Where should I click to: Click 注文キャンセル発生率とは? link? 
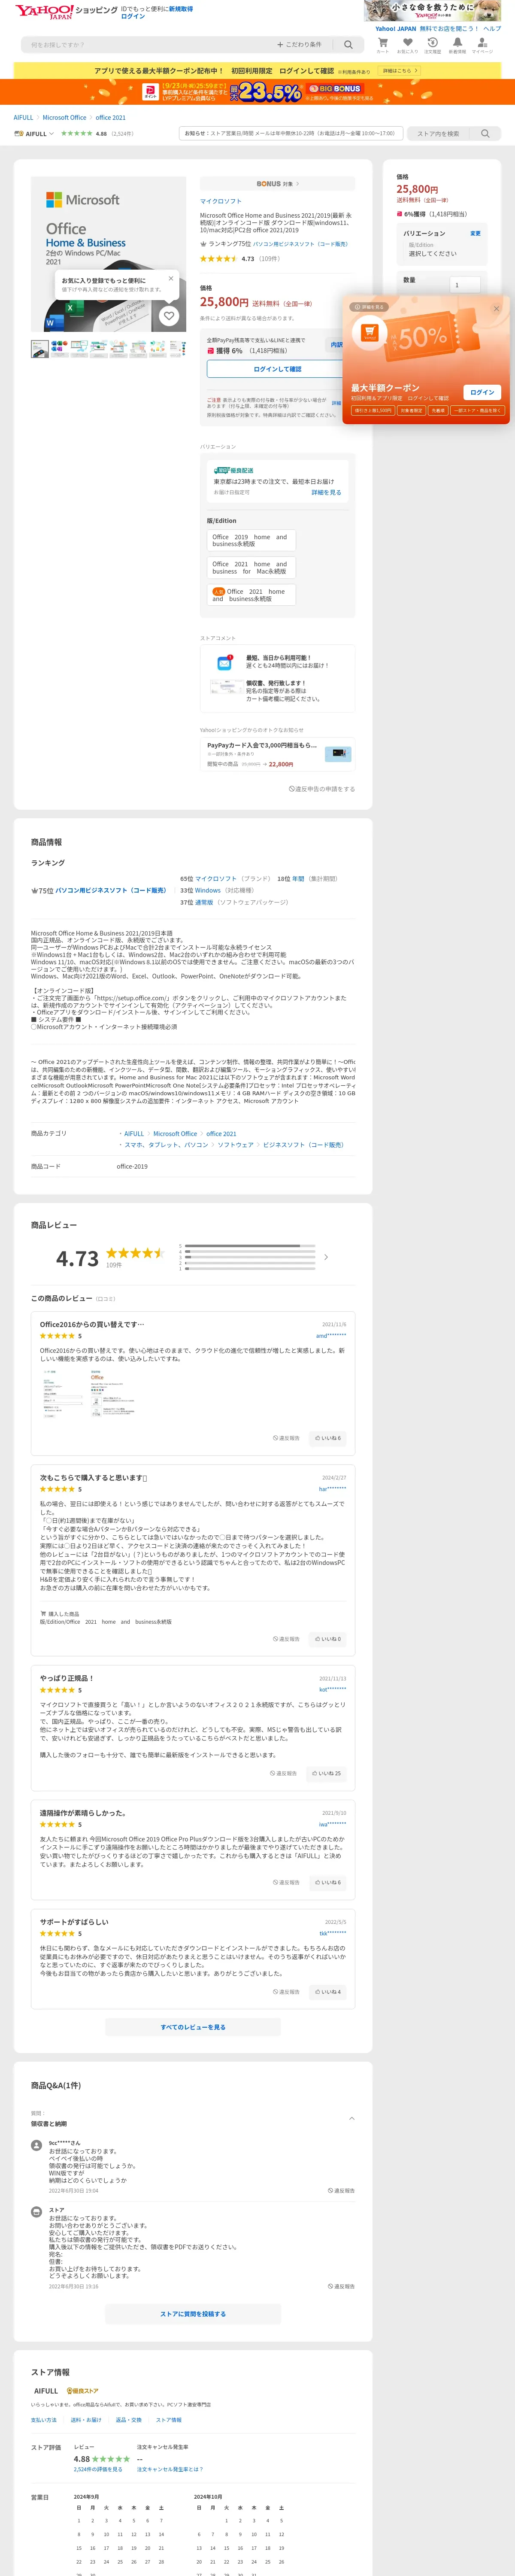click(x=170, y=2469)
